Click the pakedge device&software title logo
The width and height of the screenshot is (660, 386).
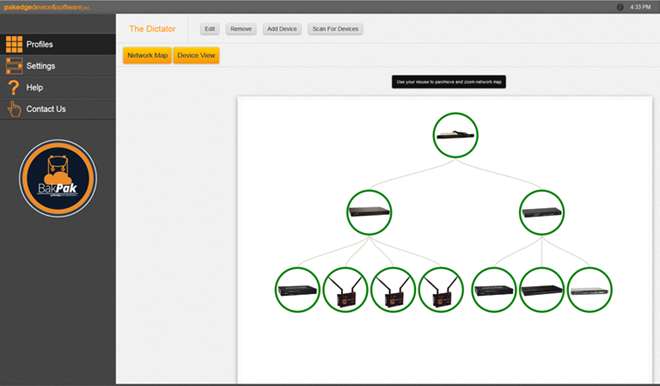[46, 7]
